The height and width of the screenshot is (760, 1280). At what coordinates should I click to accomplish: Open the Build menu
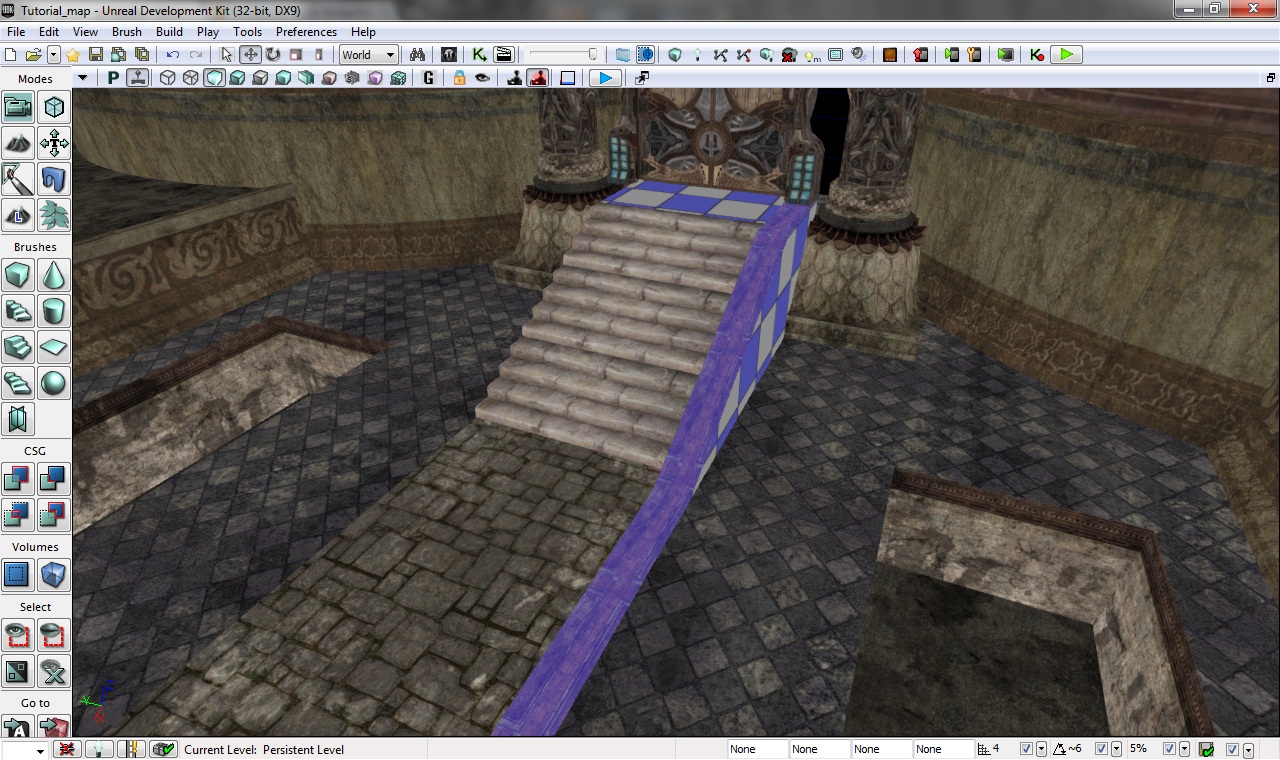coord(169,32)
